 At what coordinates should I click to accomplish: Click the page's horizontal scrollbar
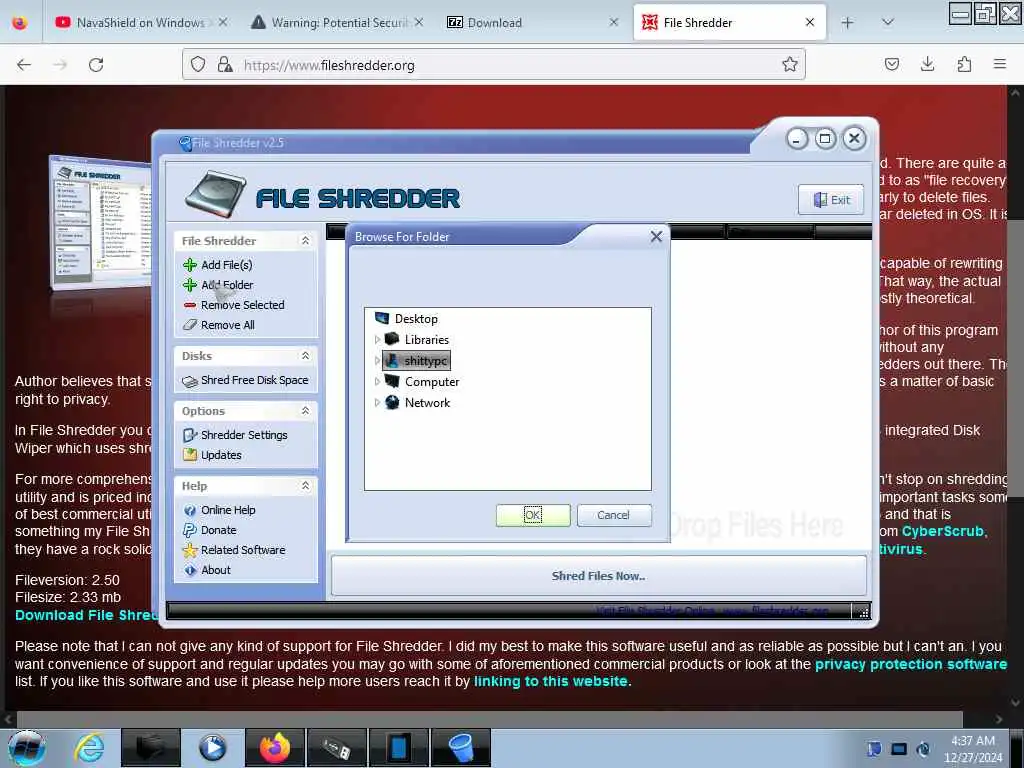[490, 719]
